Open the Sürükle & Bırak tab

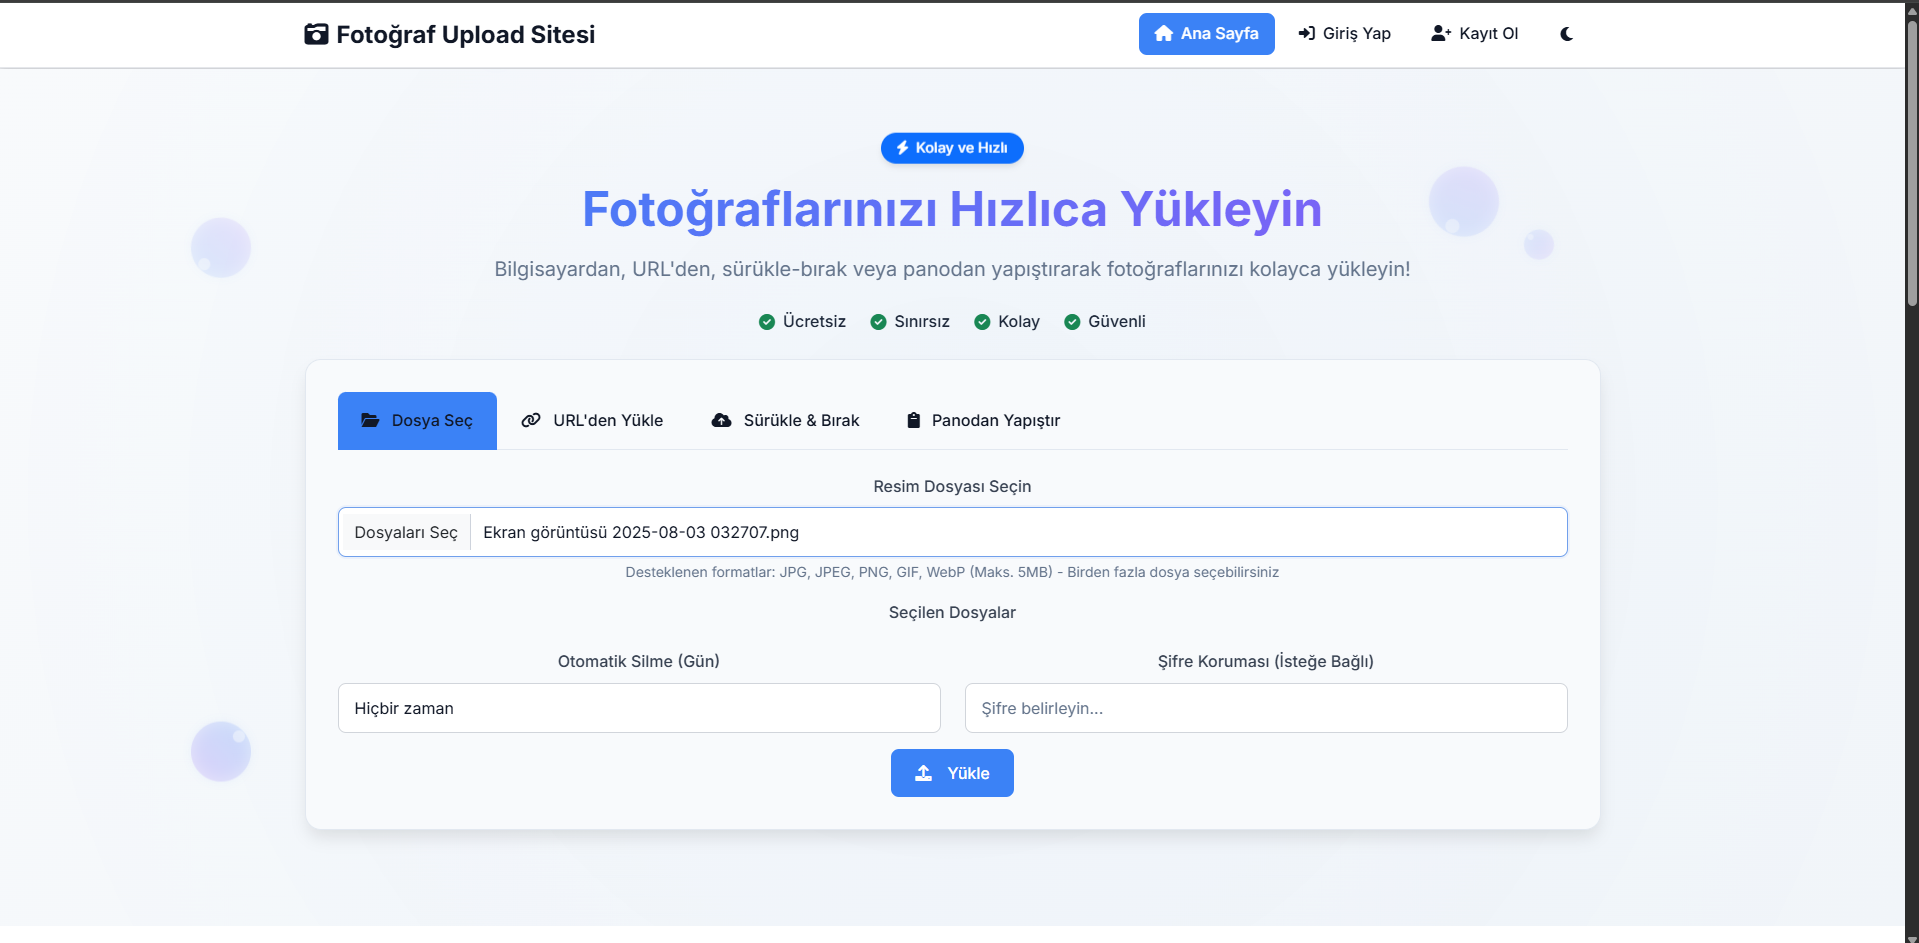coord(785,420)
